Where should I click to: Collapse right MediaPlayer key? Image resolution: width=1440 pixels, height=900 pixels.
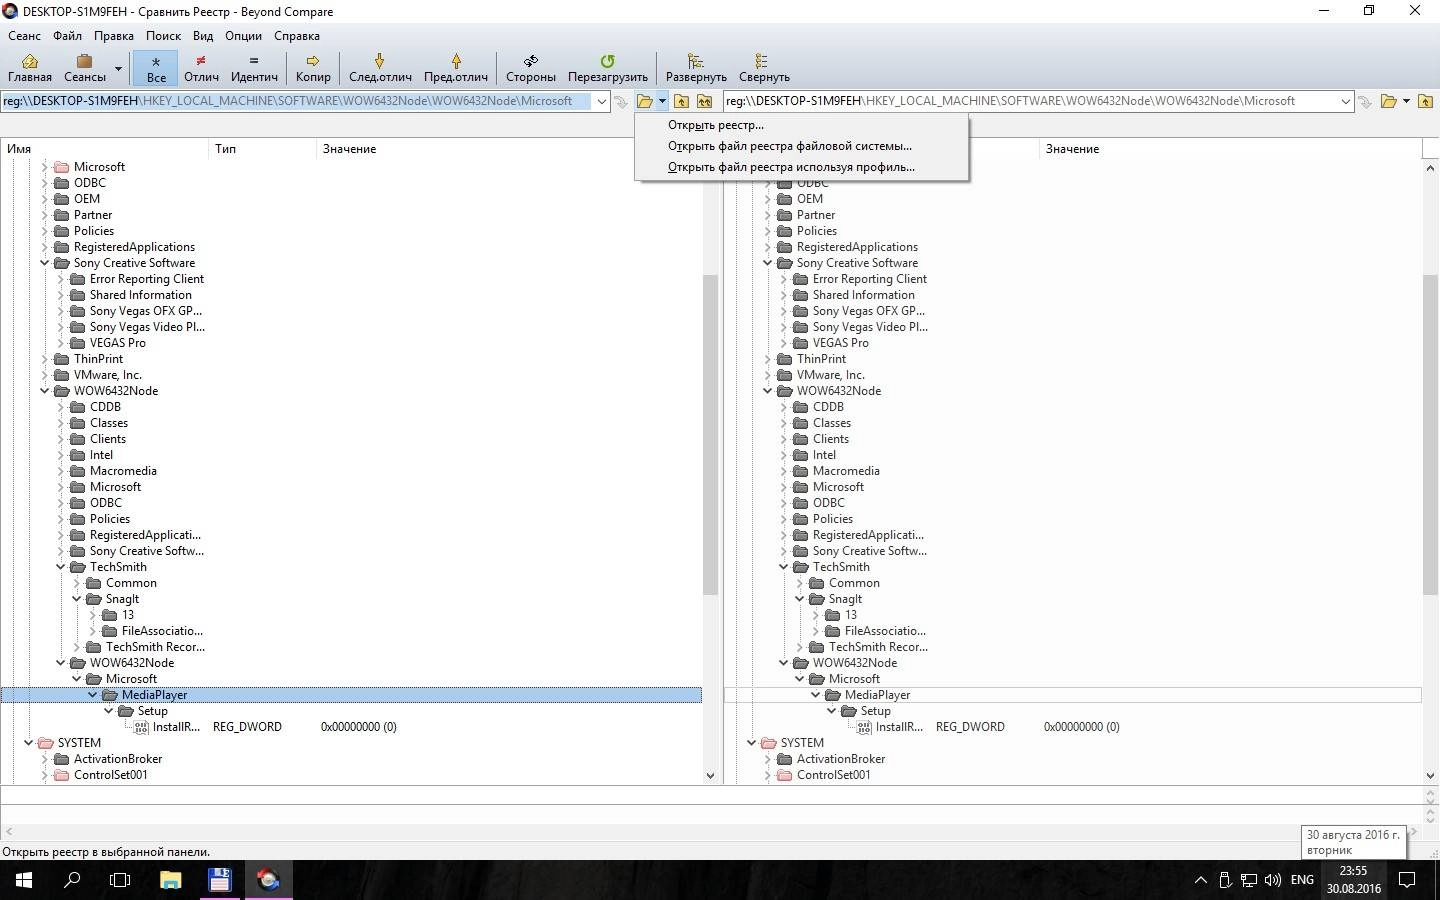coord(816,695)
